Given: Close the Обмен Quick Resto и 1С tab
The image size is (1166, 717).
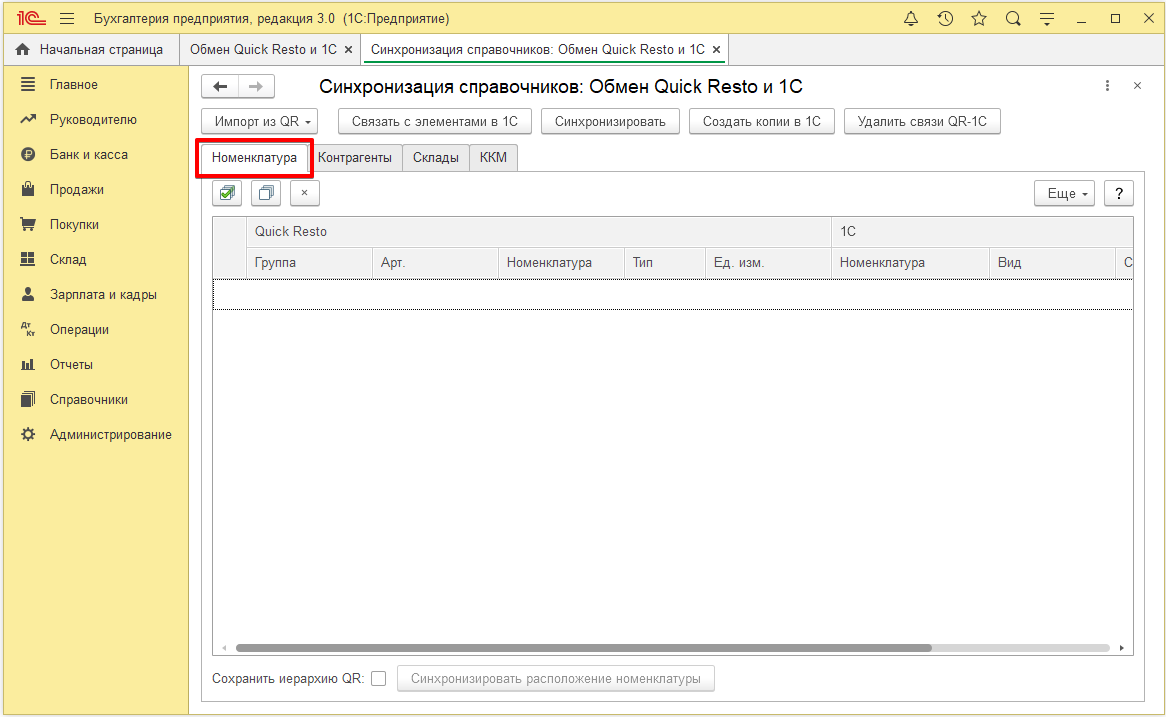Looking at the screenshot, I should point(348,50).
